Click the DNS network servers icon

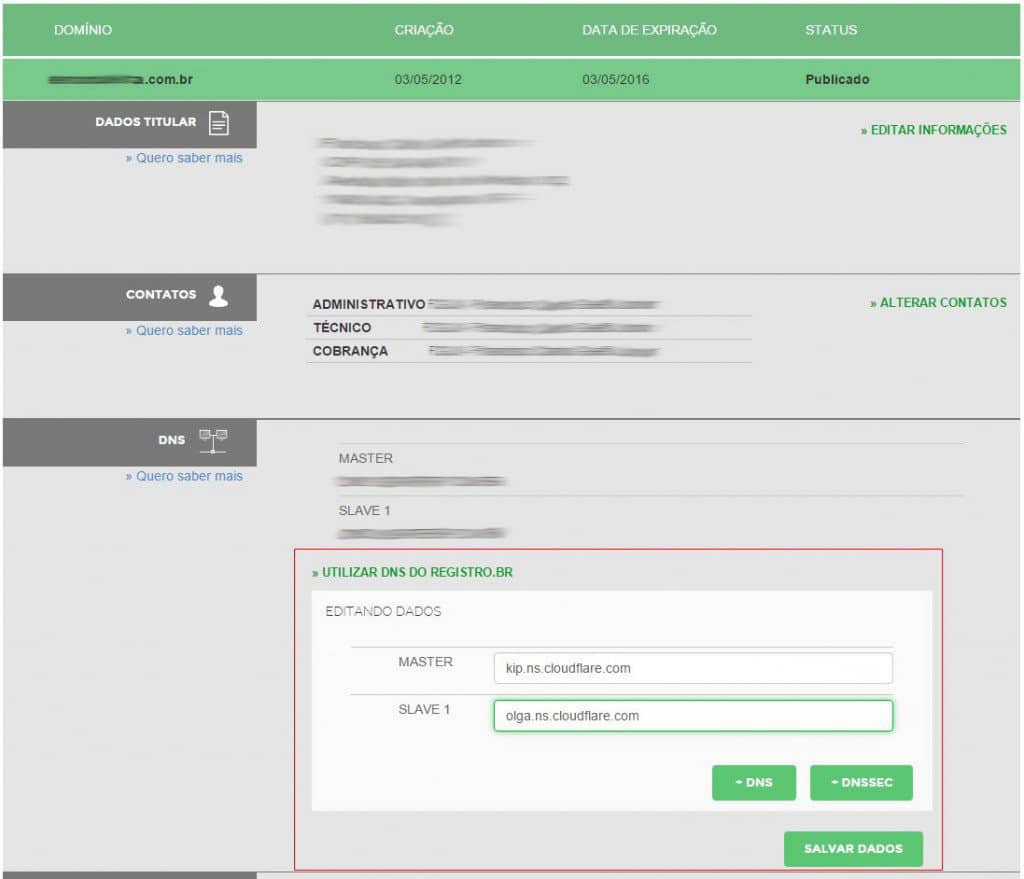tap(213, 441)
